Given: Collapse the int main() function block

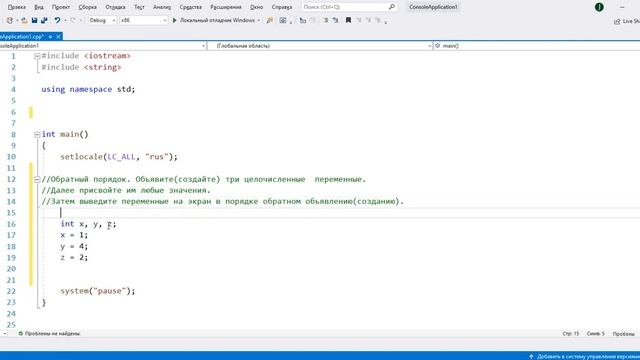Looking at the screenshot, I should 37,134.
